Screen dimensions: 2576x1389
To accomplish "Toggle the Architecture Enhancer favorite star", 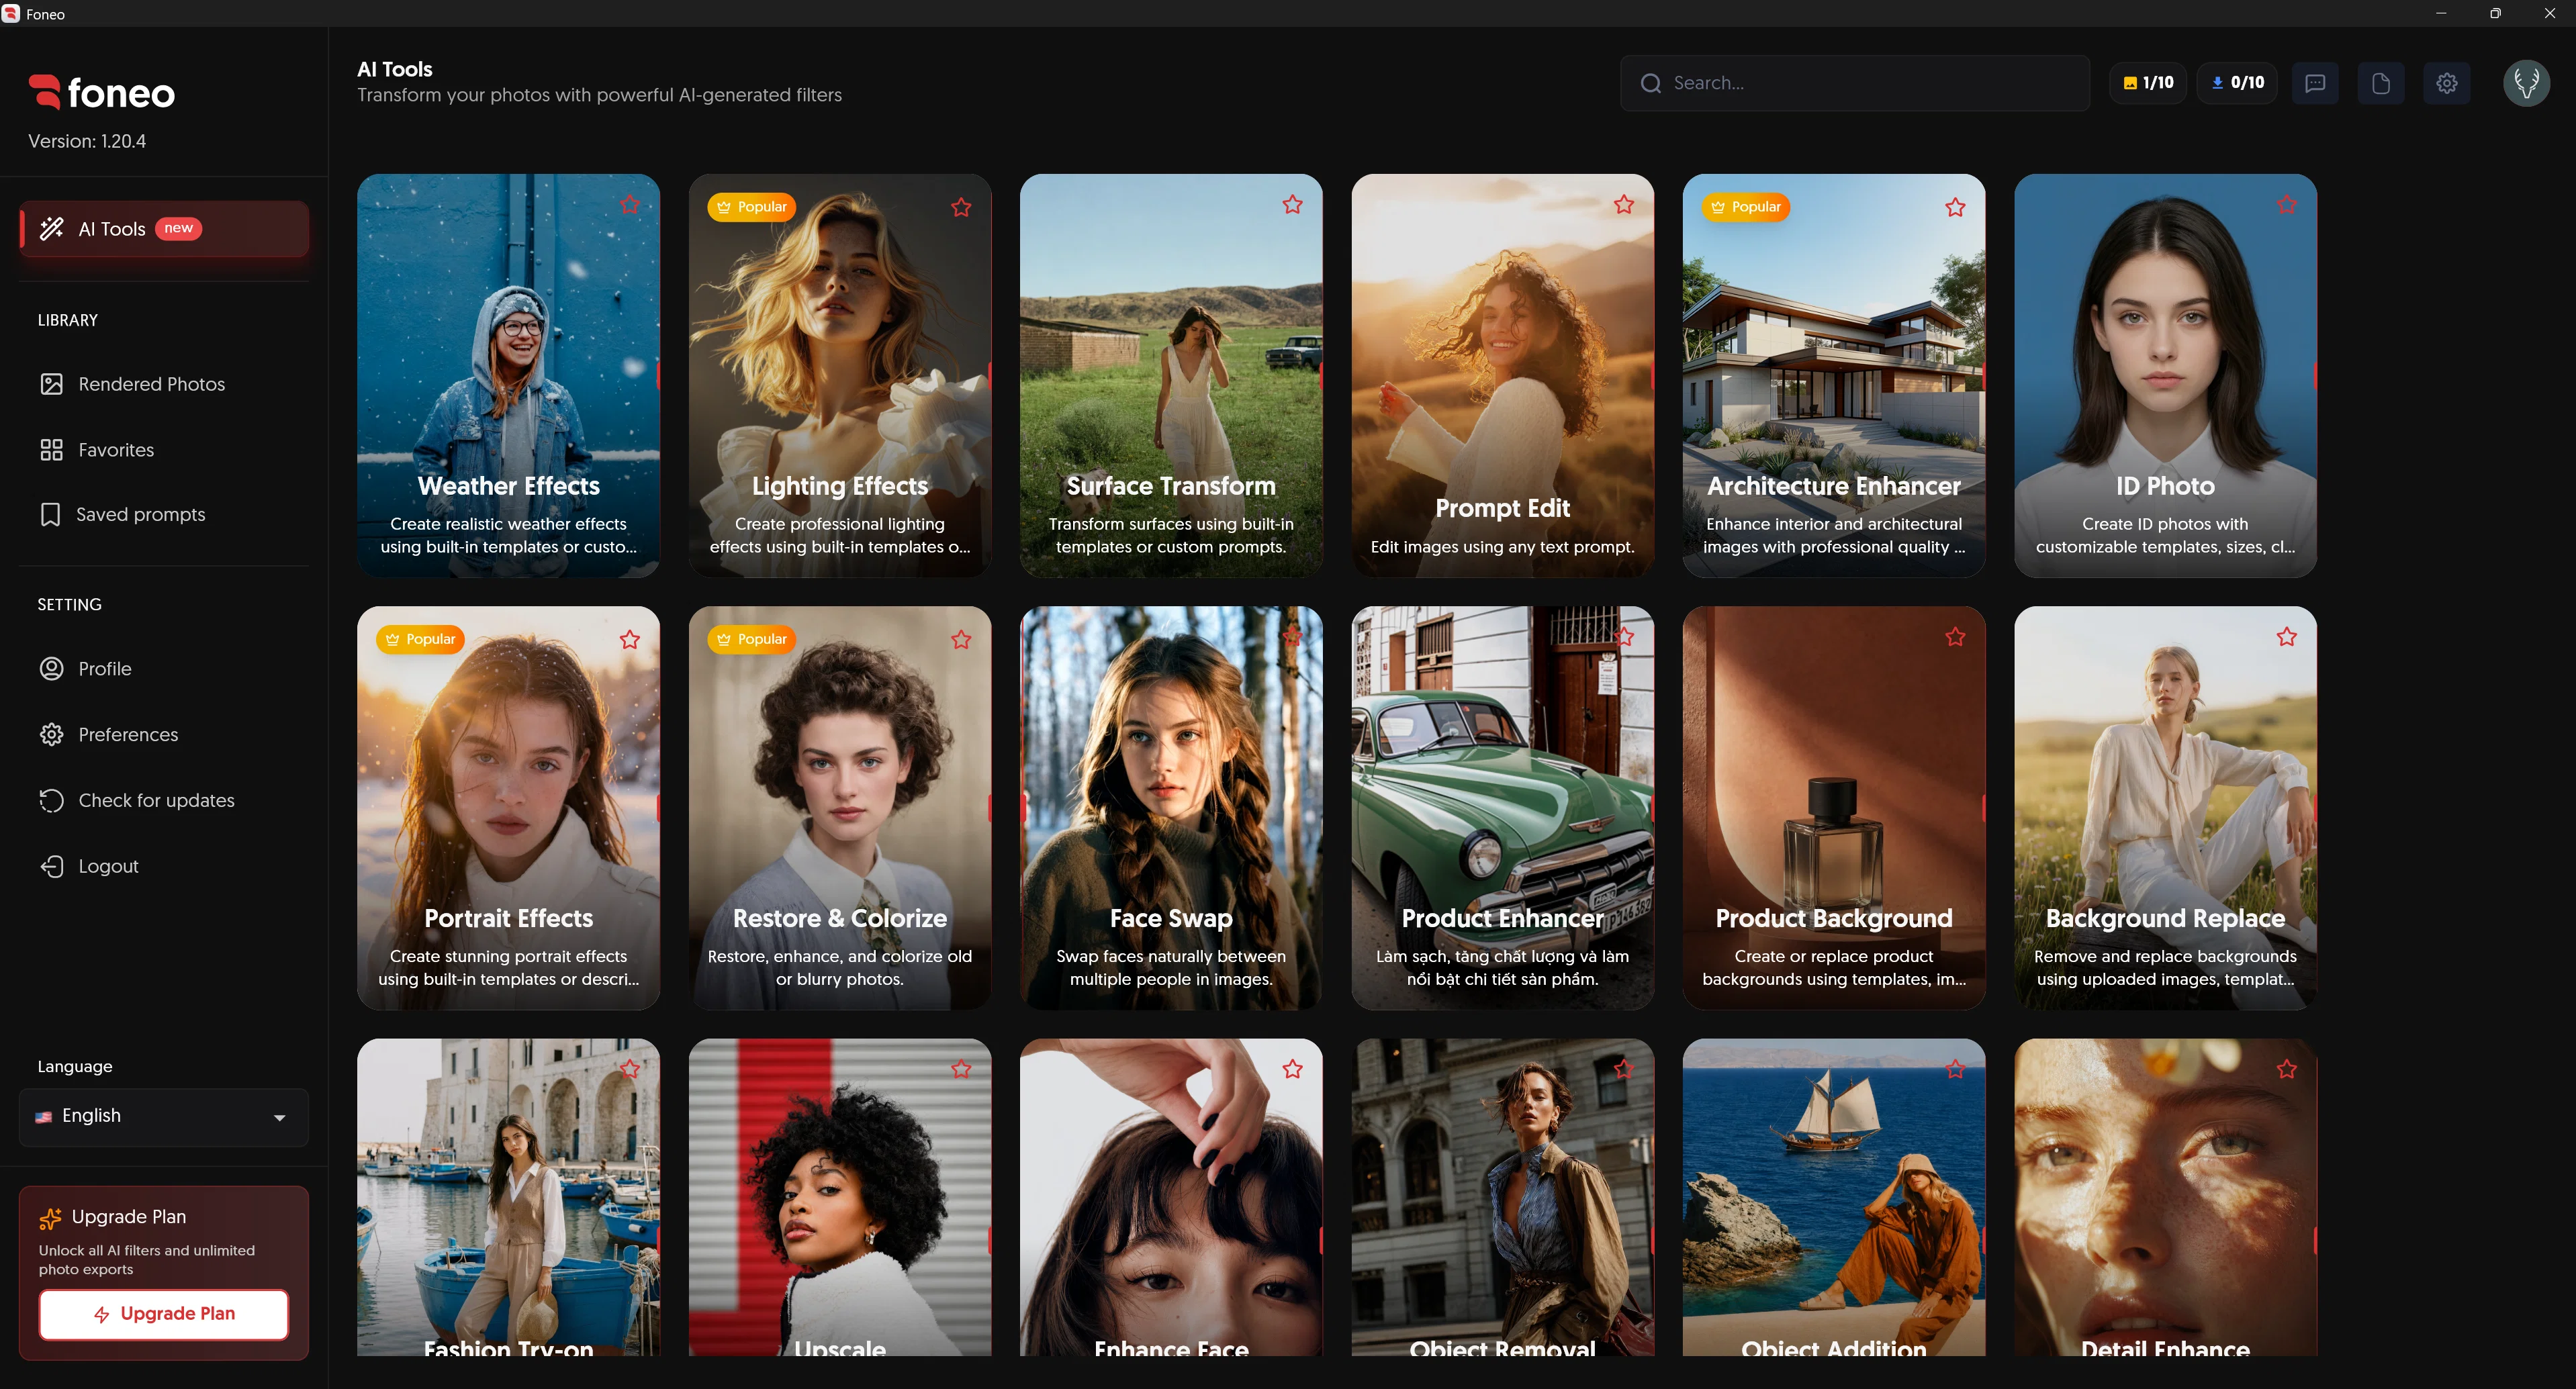I will coord(1955,207).
